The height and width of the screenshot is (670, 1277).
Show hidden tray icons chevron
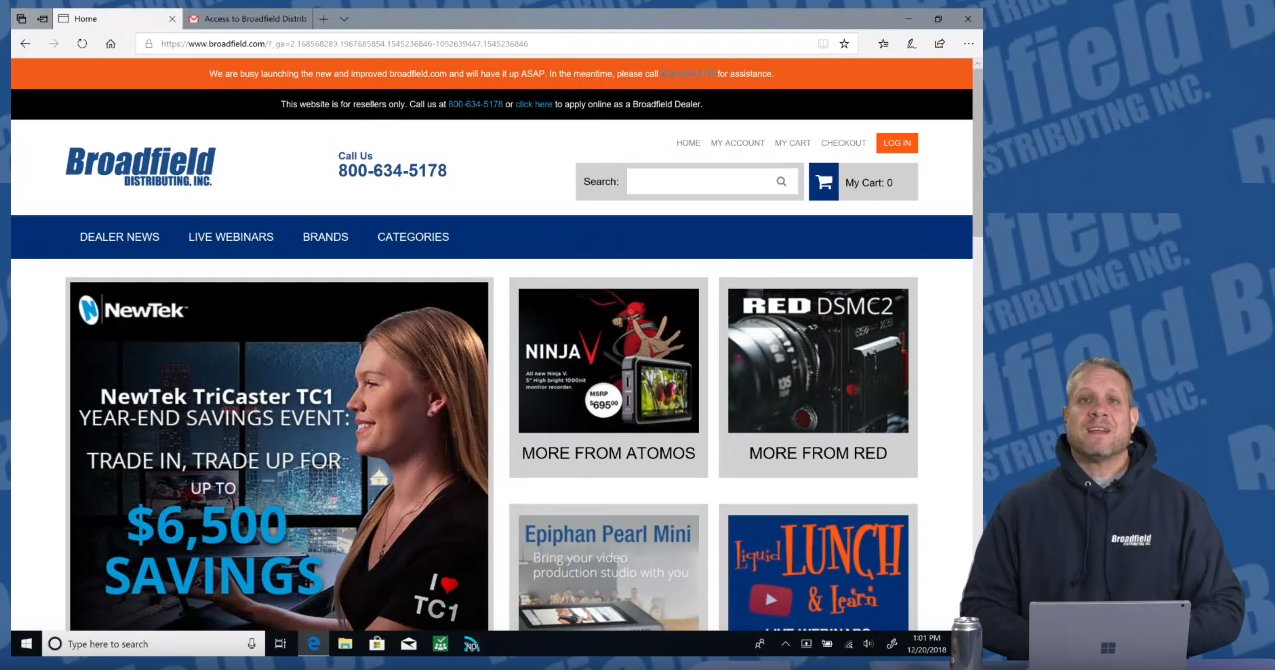(x=785, y=644)
